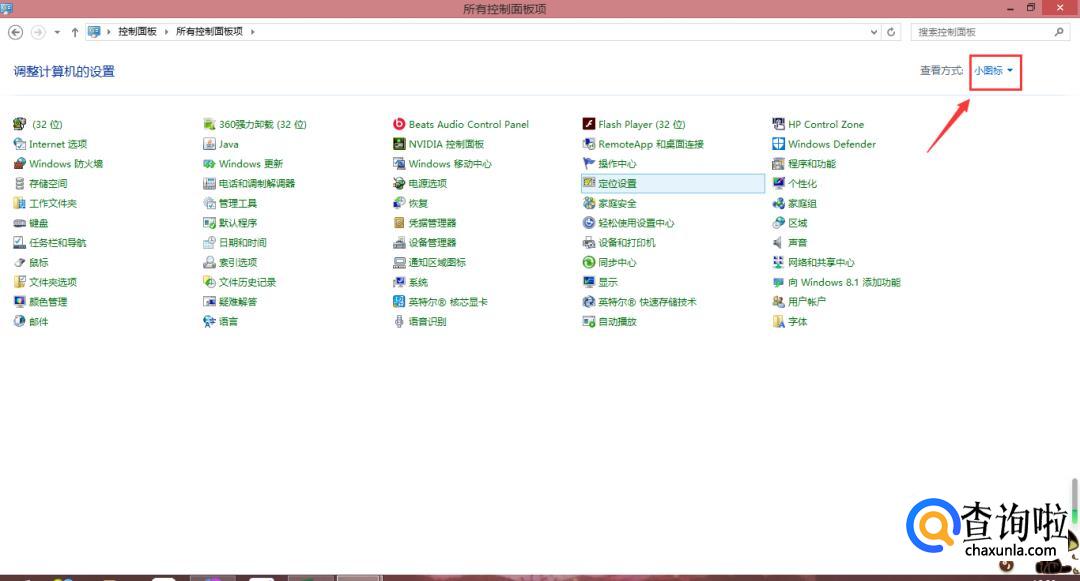Open 疑难解答 link
Screen dimensions: 1080x581
click(238, 302)
